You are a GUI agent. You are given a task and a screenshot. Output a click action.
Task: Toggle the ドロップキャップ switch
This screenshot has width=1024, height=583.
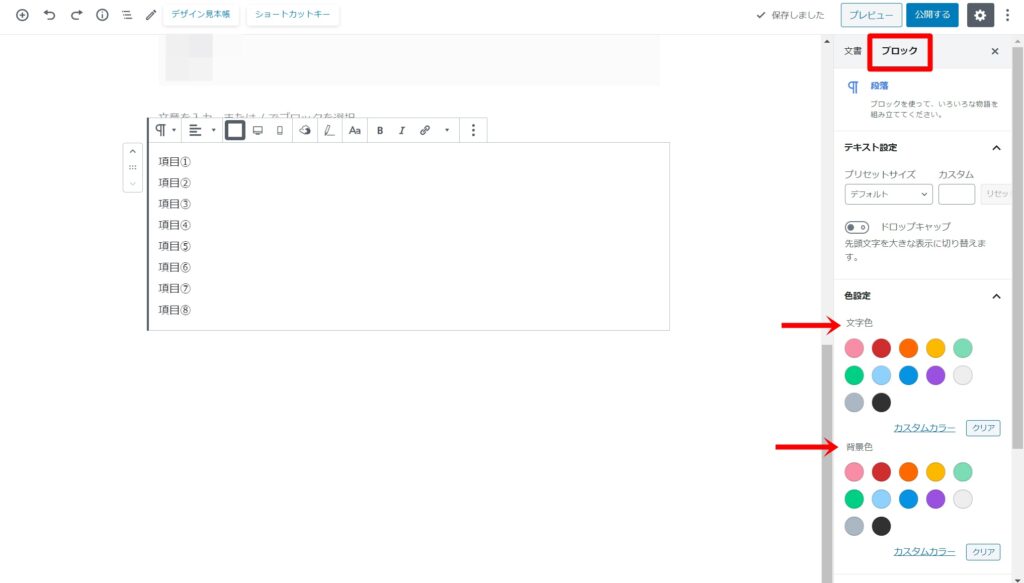856,227
